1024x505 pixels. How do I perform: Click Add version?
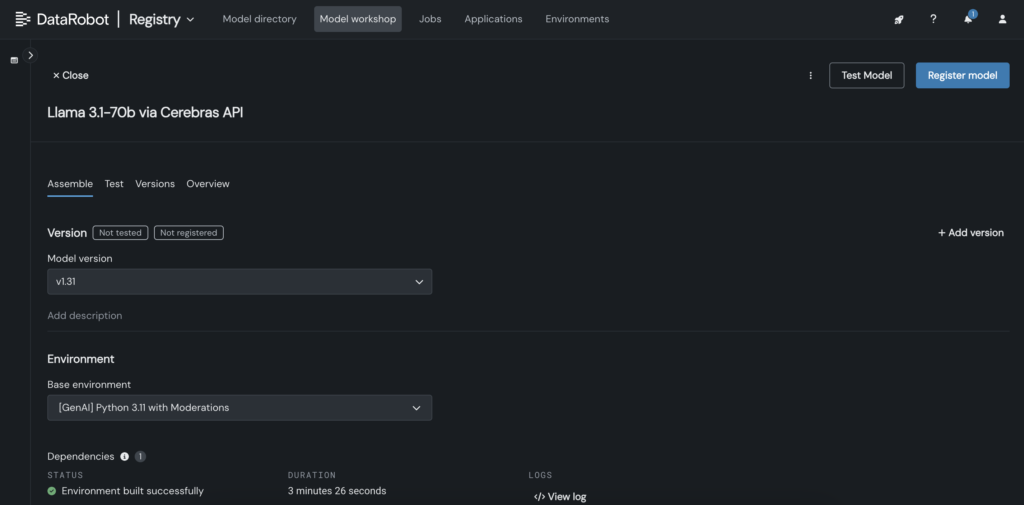pyautogui.click(x=971, y=233)
